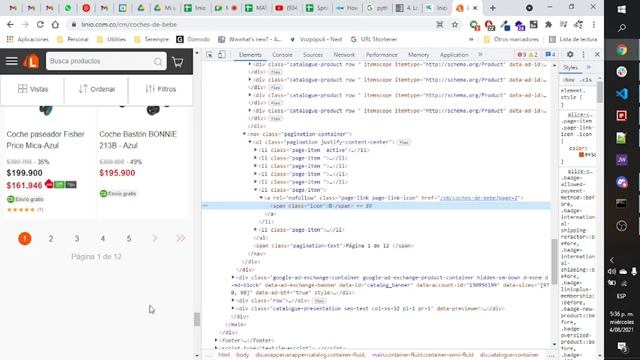Open the Performance tab
The height and width of the screenshot is (360, 640).
click(x=381, y=55)
